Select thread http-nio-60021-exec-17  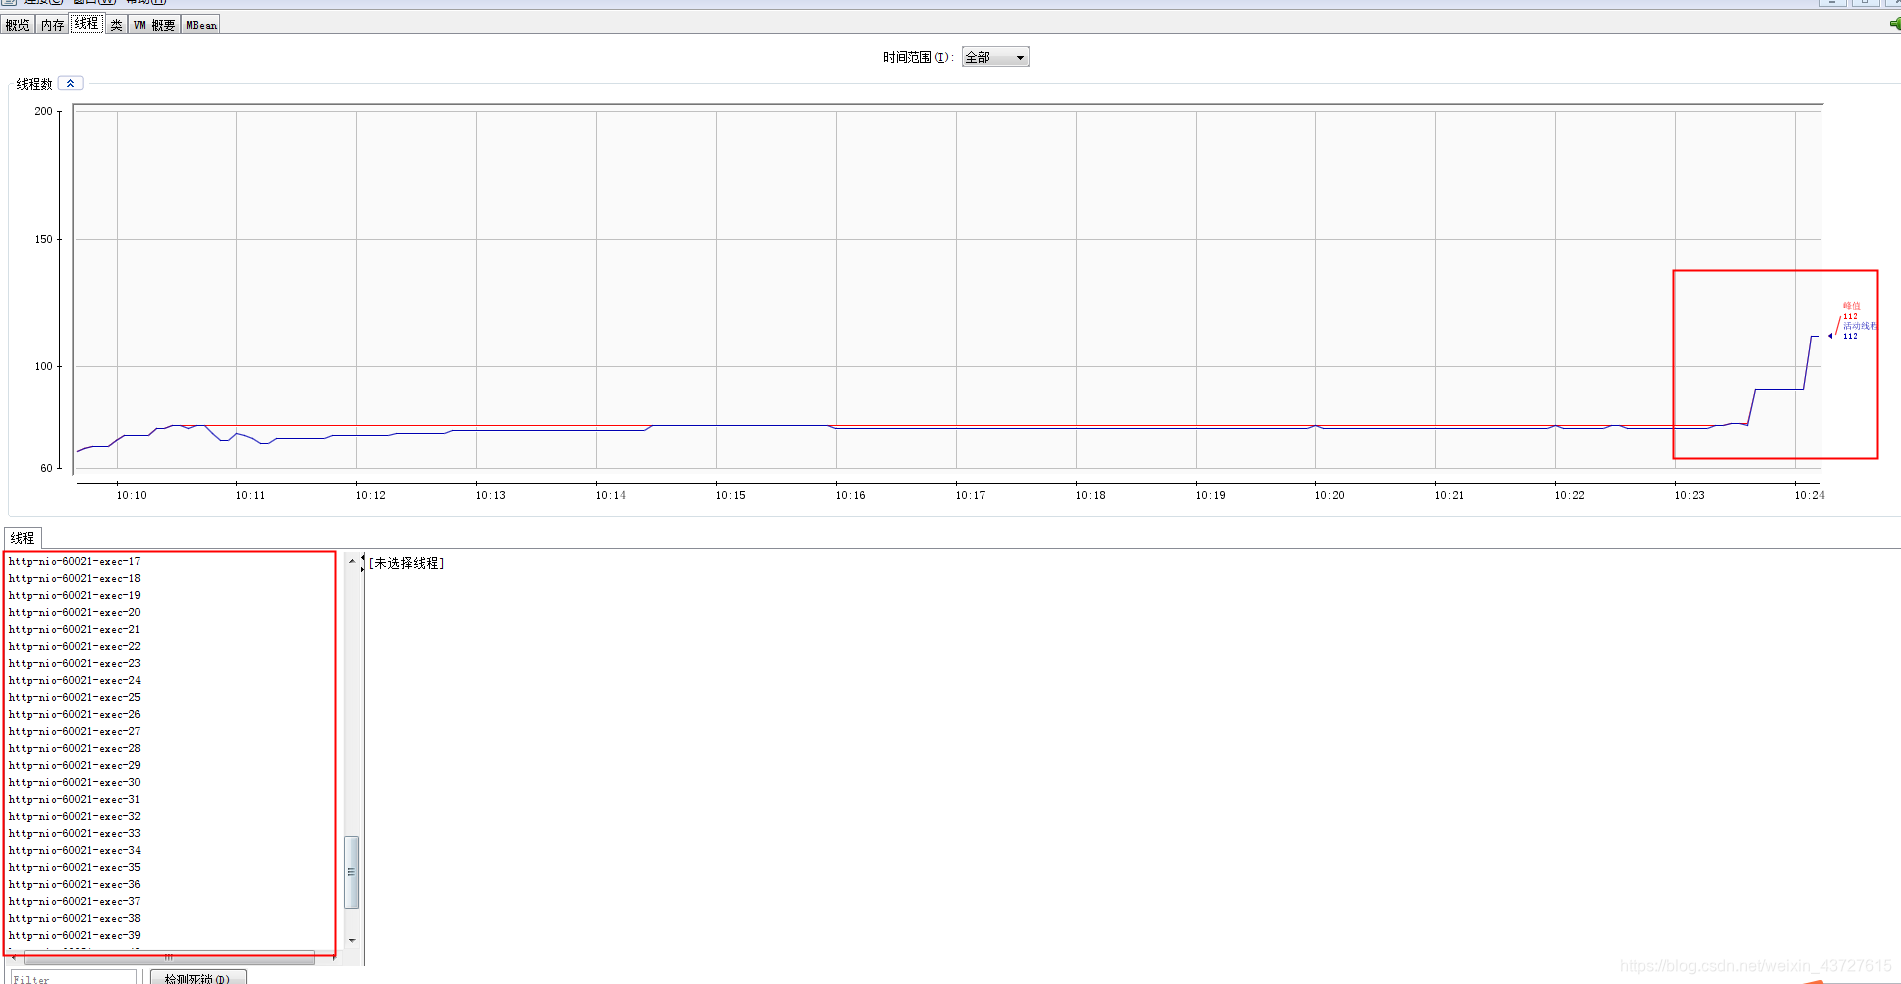[x=75, y=561]
